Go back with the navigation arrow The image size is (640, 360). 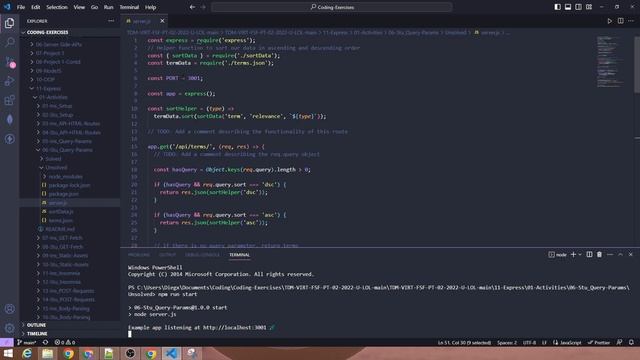pos(192,7)
